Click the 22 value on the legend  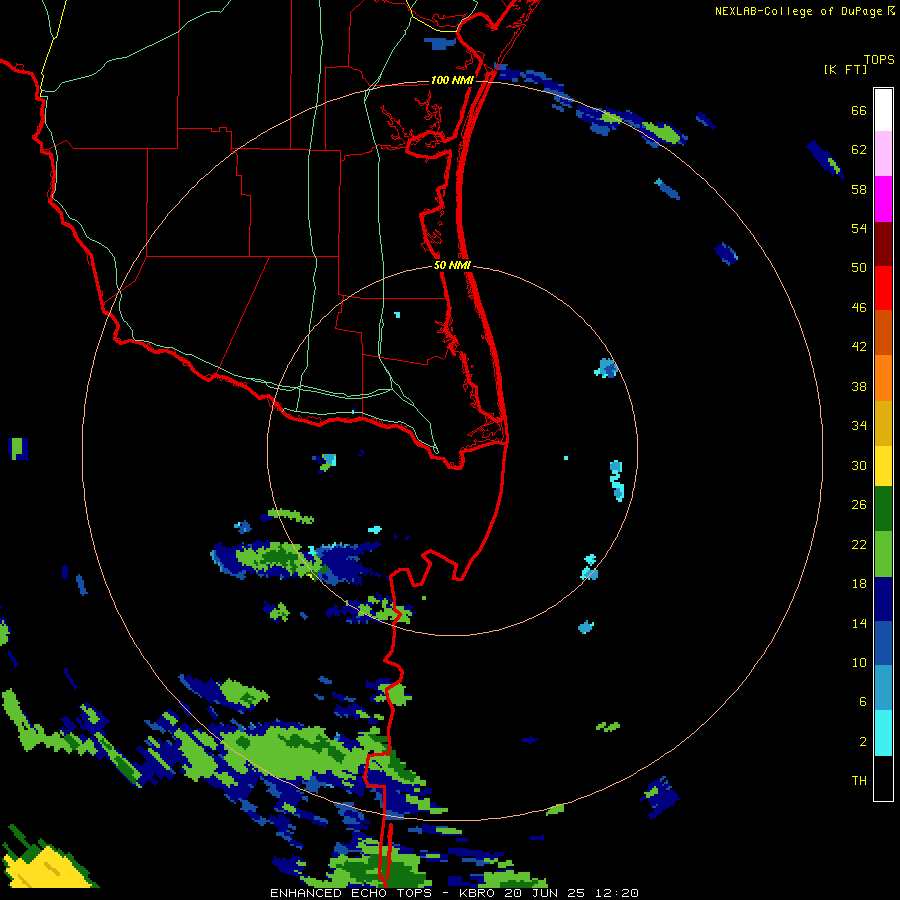(x=859, y=544)
